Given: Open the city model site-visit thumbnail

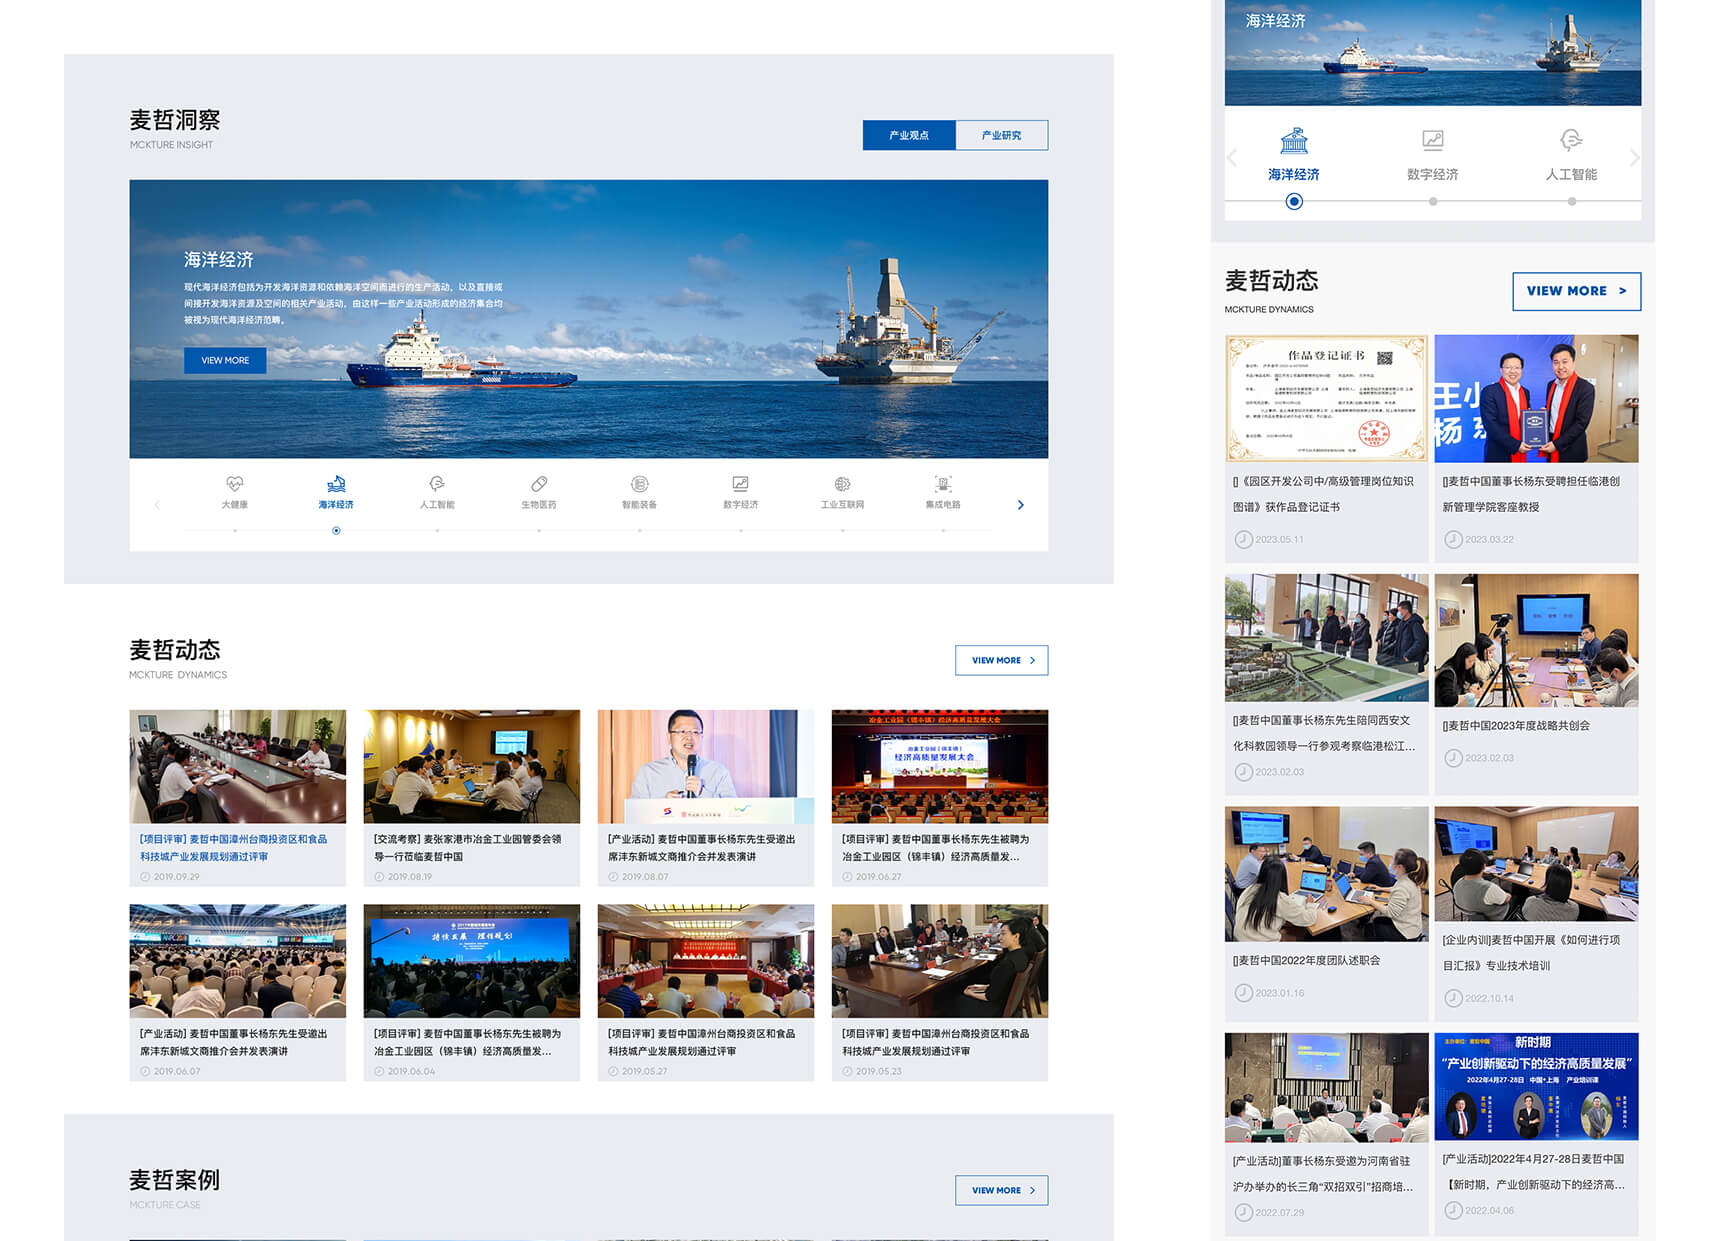Looking at the screenshot, I should [1326, 638].
